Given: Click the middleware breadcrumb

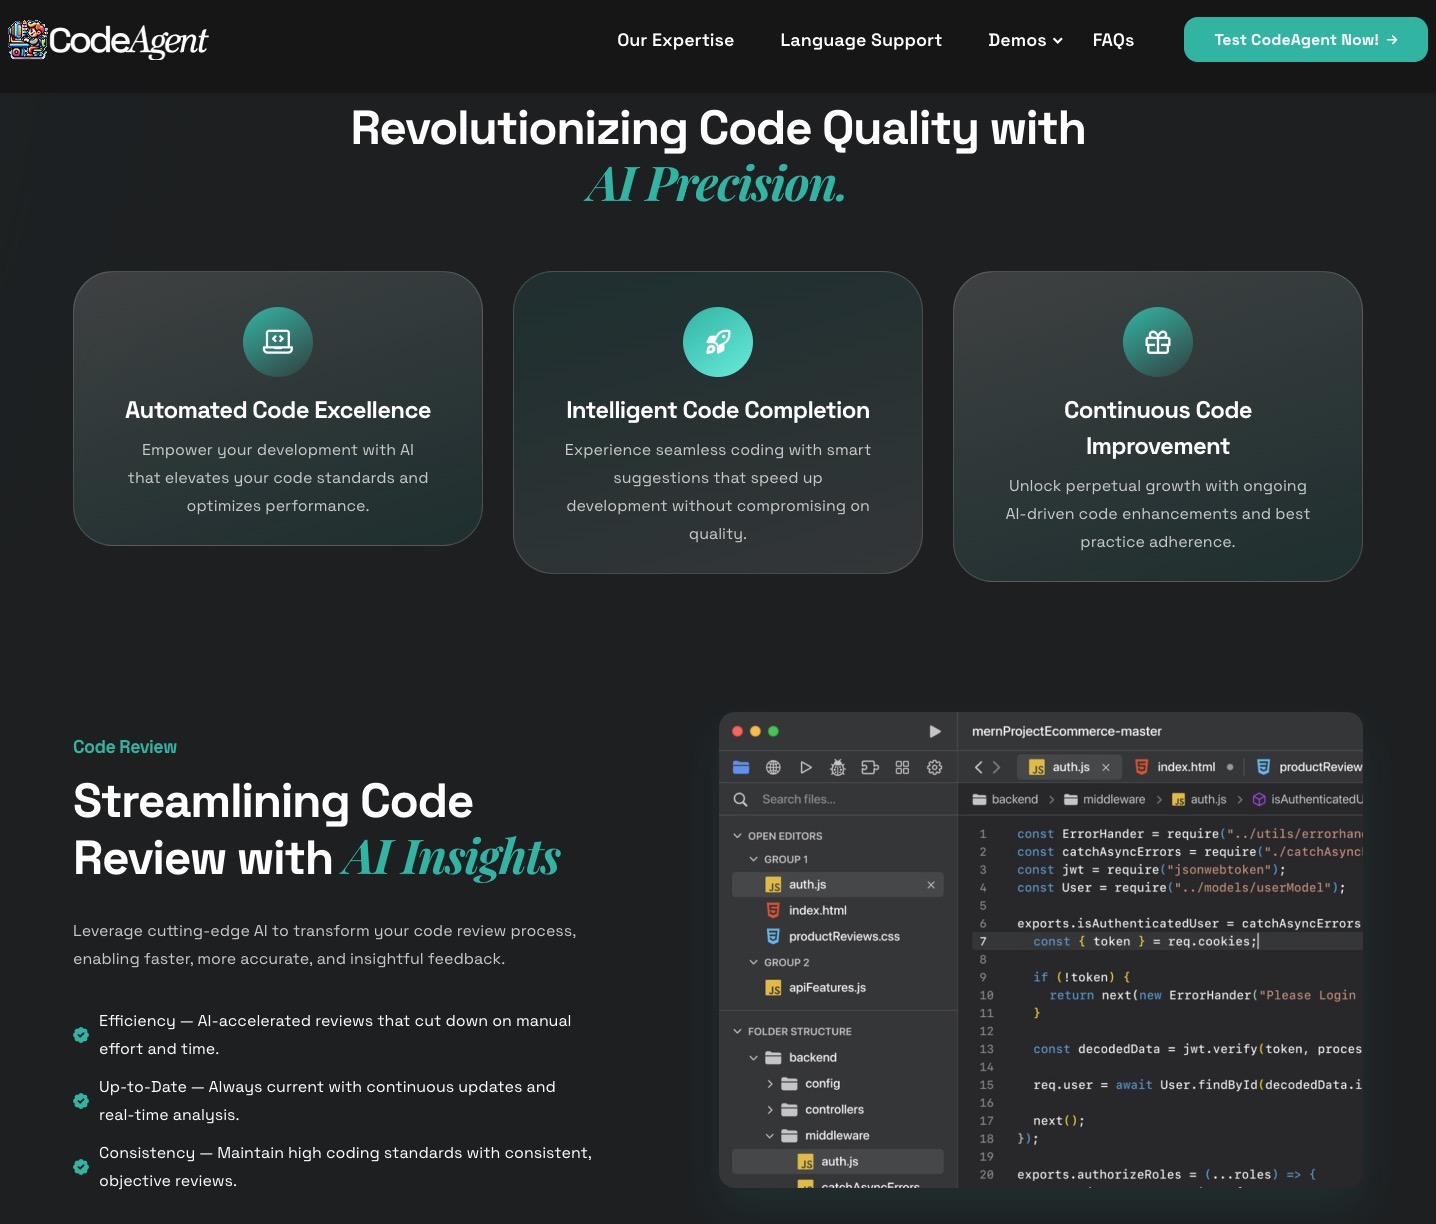Looking at the screenshot, I should [x=1104, y=799].
